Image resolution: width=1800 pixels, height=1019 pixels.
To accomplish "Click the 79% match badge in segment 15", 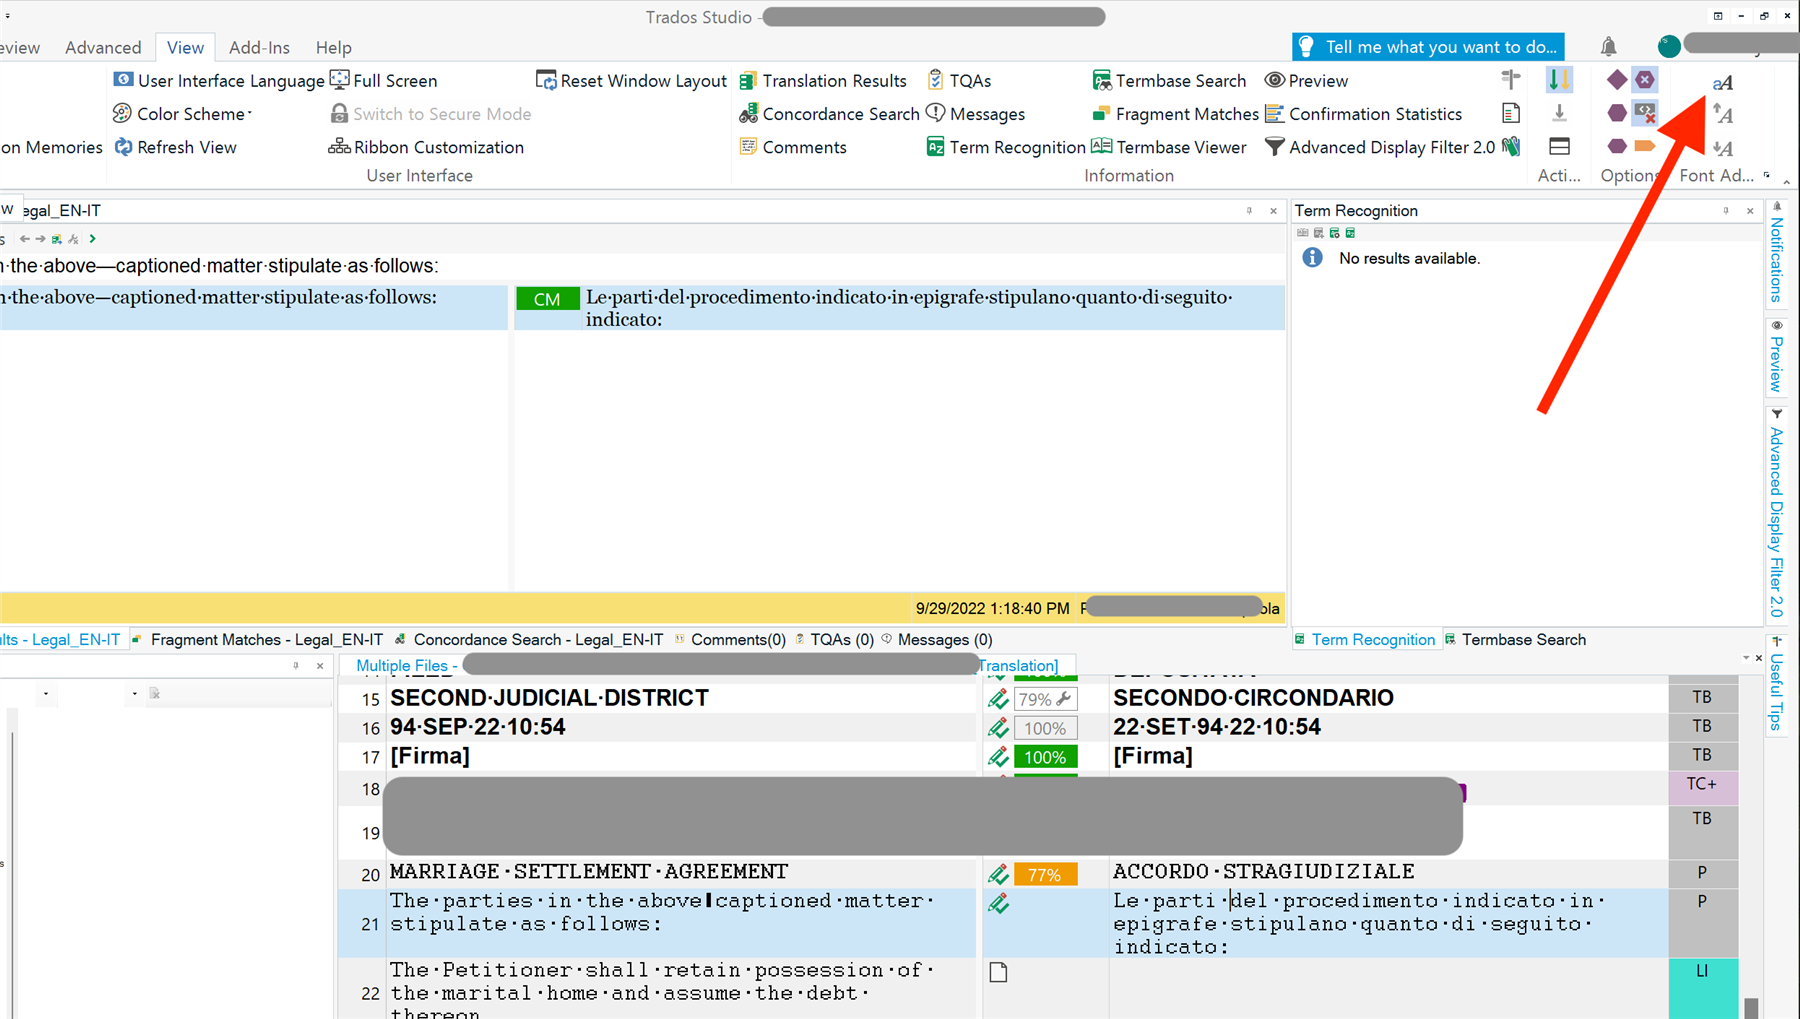I will click(1045, 699).
